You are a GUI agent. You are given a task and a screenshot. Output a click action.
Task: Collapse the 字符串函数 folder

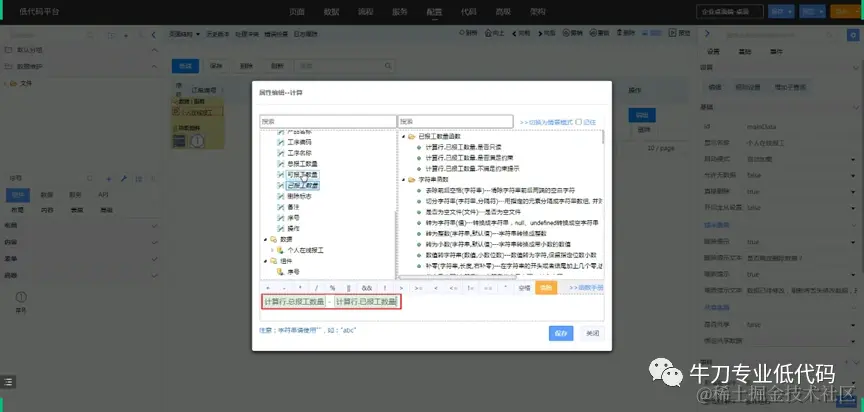[403, 180]
